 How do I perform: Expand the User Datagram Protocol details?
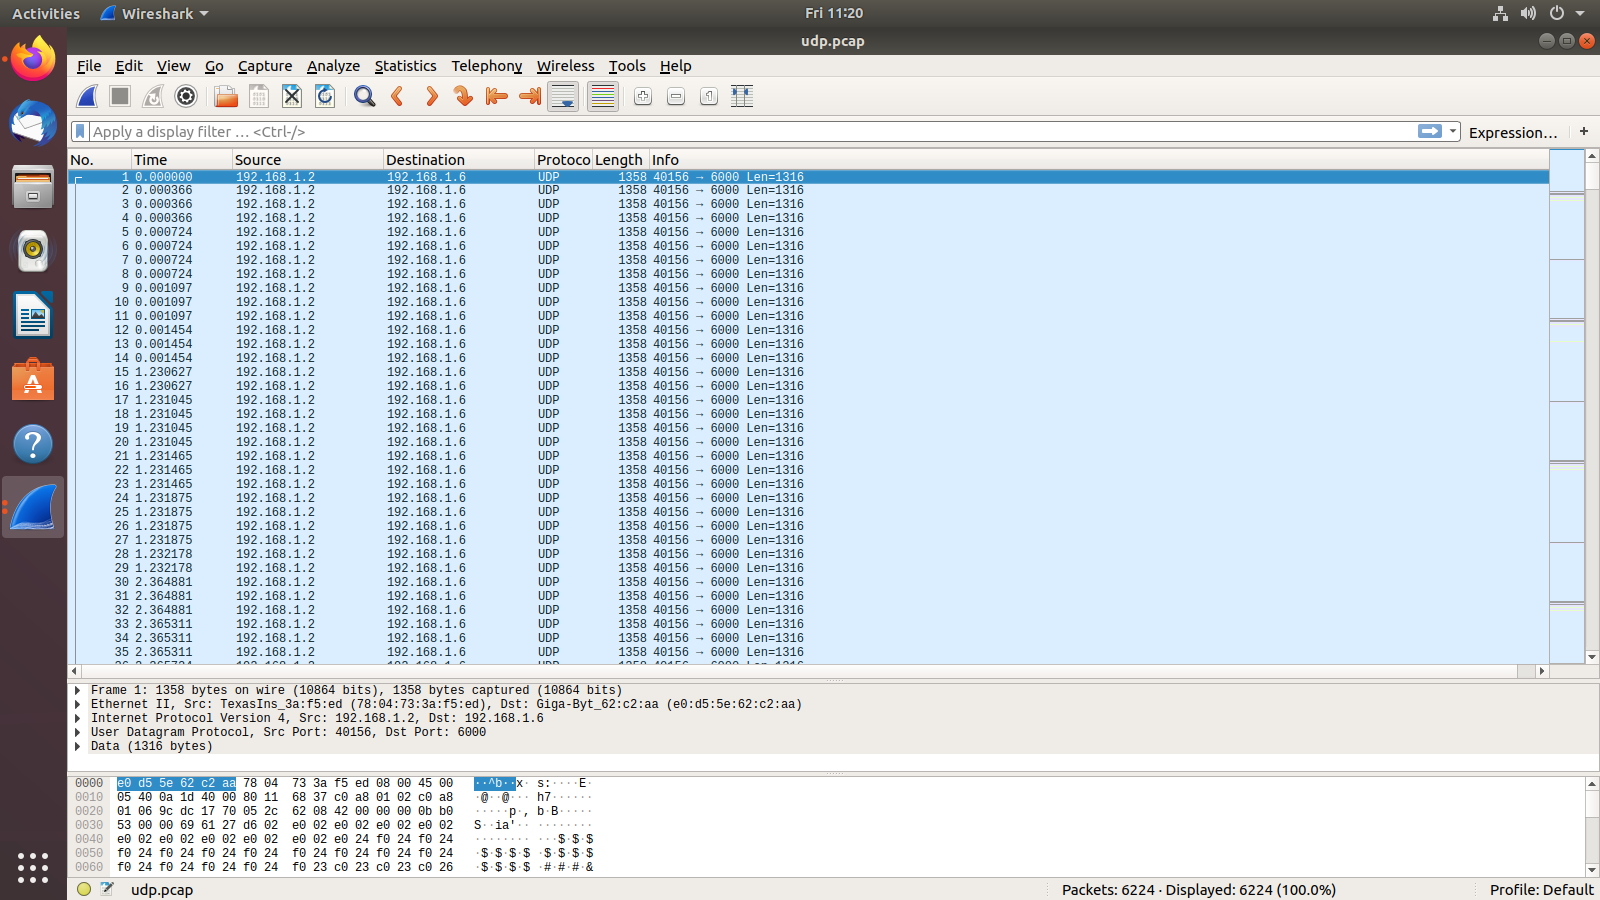[x=77, y=732]
